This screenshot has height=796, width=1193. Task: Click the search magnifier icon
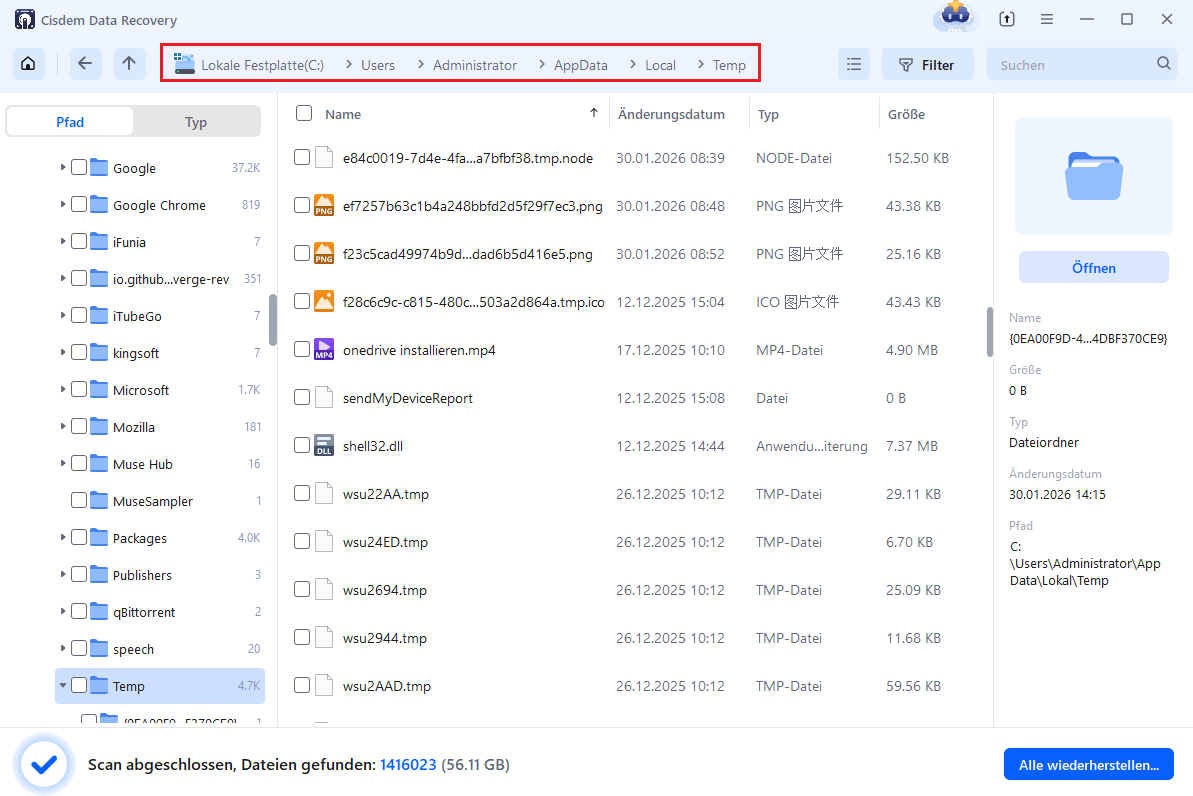pos(1163,63)
